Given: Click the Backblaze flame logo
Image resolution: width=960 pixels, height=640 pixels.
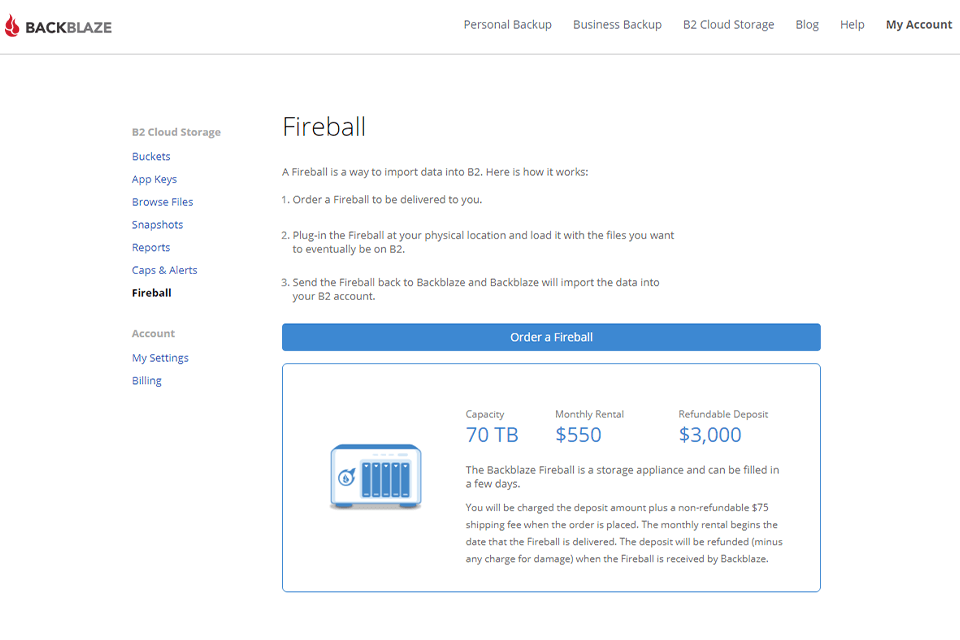Looking at the screenshot, I should (13, 27).
